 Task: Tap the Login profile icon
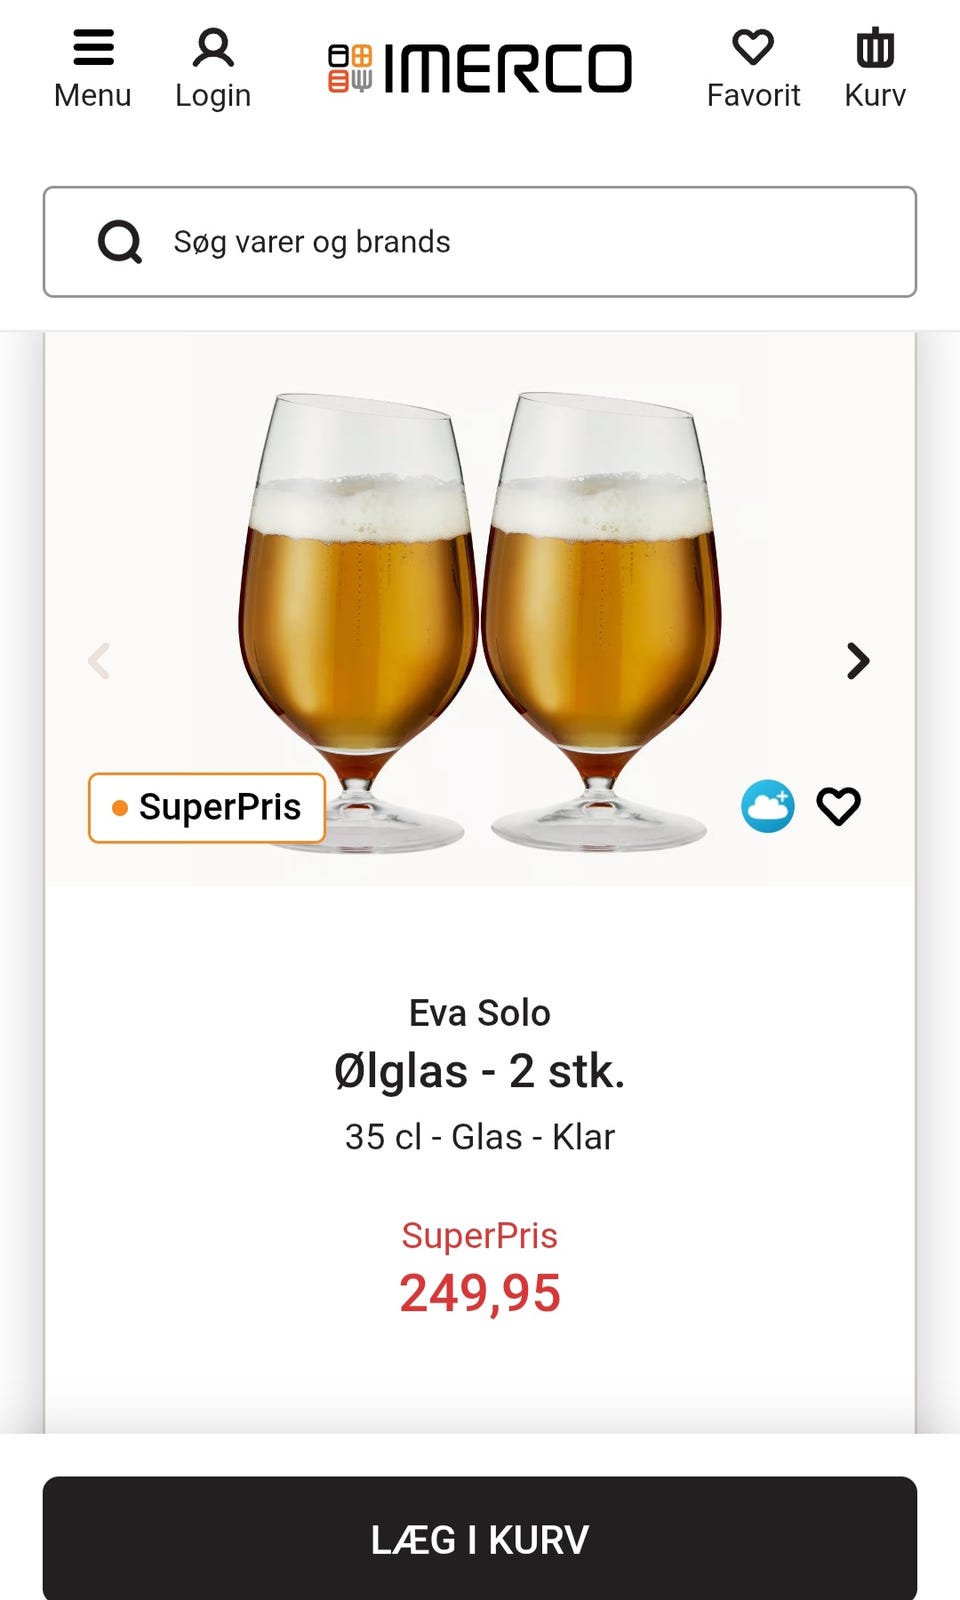(213, 68)
